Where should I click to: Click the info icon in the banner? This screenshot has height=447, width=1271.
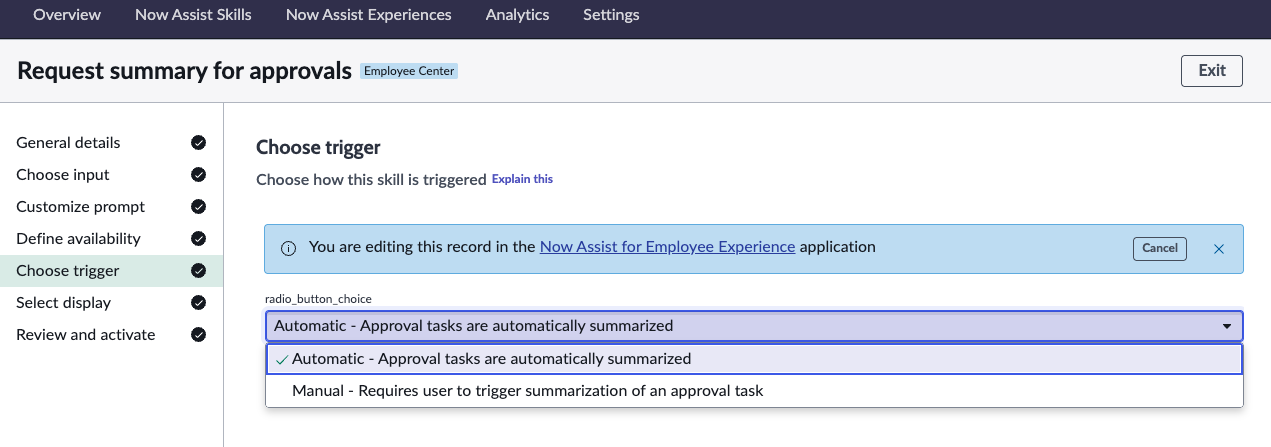(x=288, y=249)
